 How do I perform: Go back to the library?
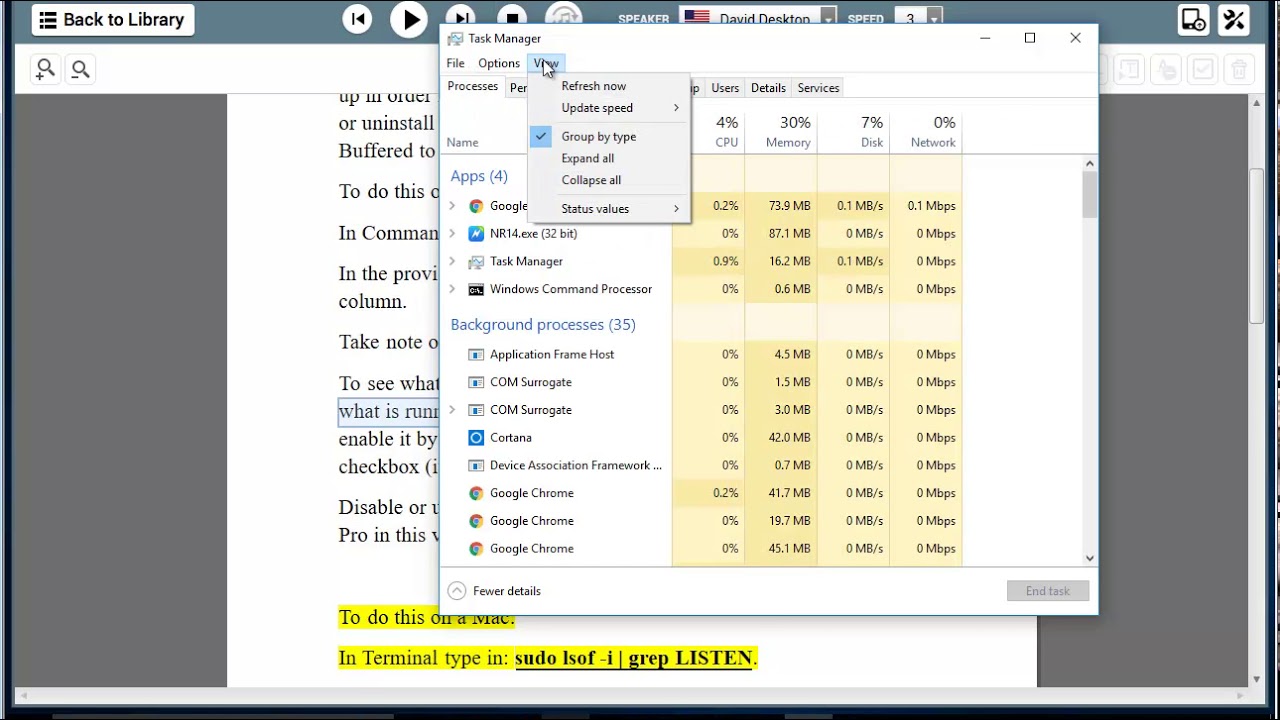pos(113,20)
